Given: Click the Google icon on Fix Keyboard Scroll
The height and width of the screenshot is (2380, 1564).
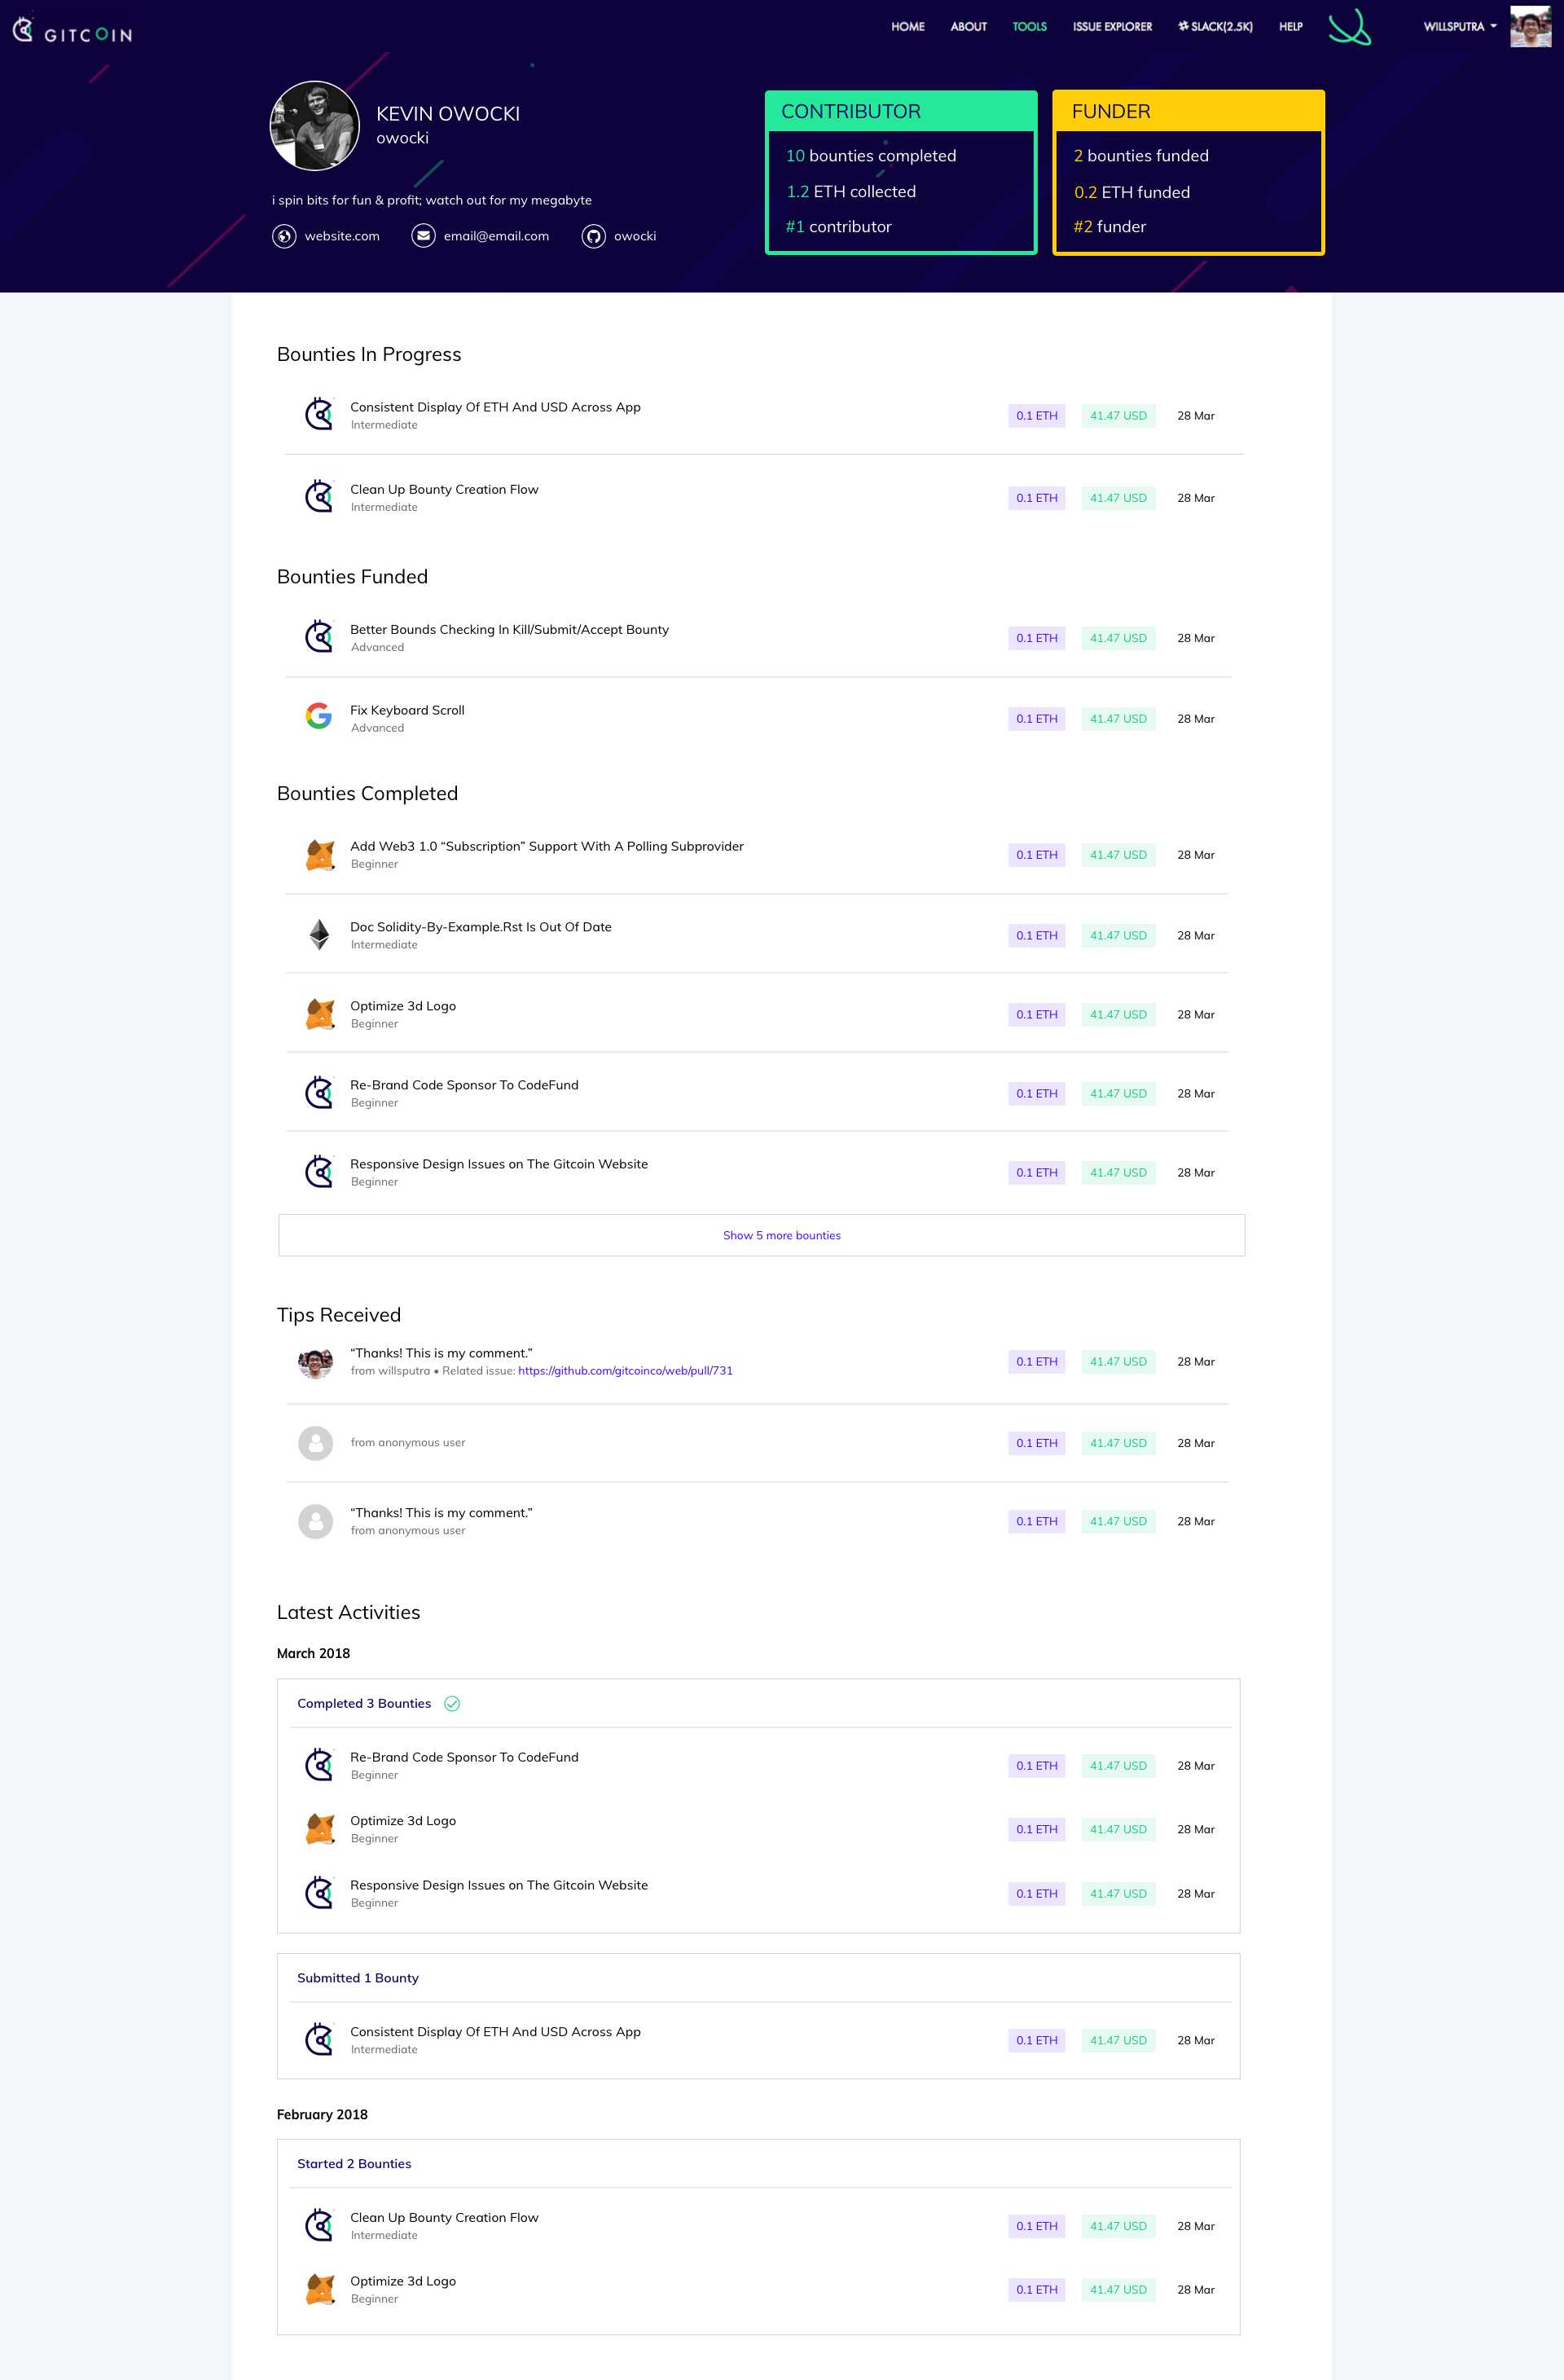Looking at the screenshot, I should tap(318, 717).
